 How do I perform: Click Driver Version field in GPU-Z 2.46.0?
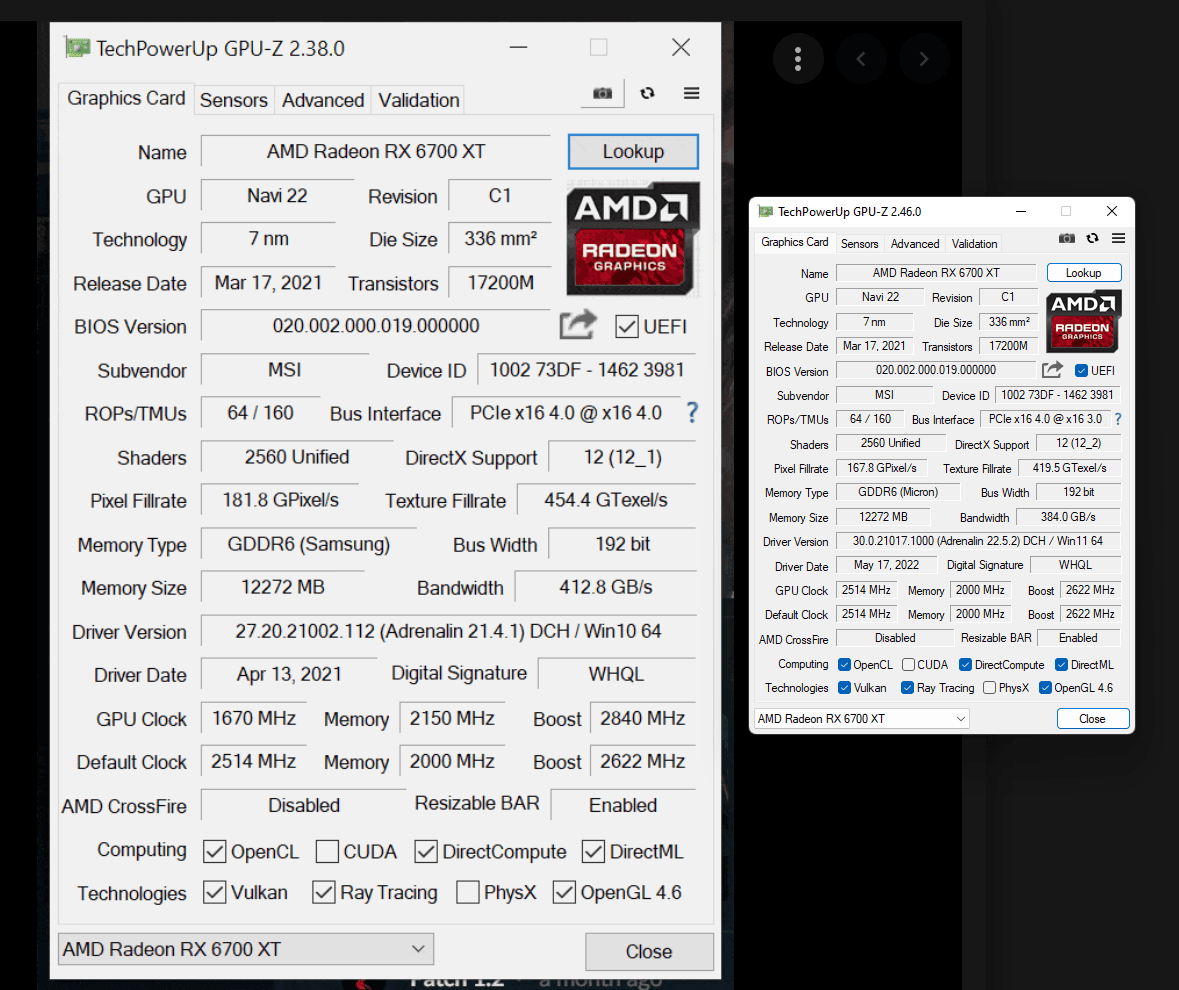point(978,540)
